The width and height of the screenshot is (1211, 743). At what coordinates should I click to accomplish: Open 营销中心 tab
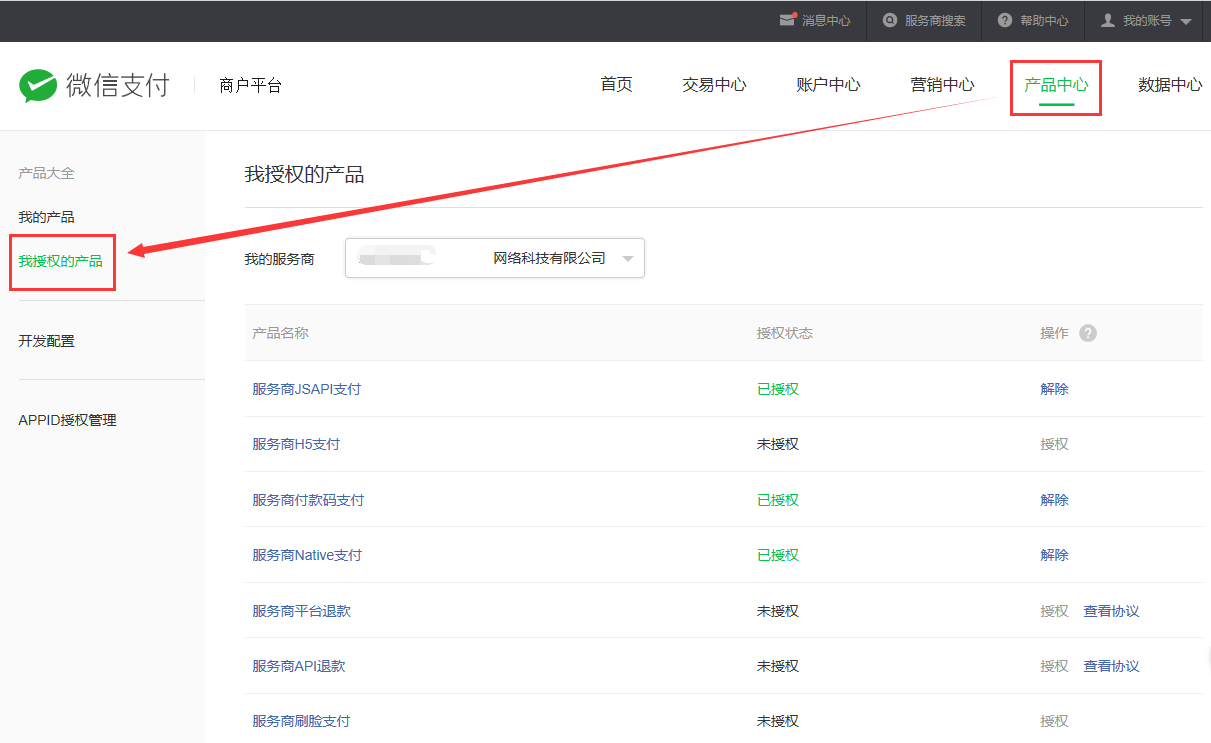[x=942, y=85]
